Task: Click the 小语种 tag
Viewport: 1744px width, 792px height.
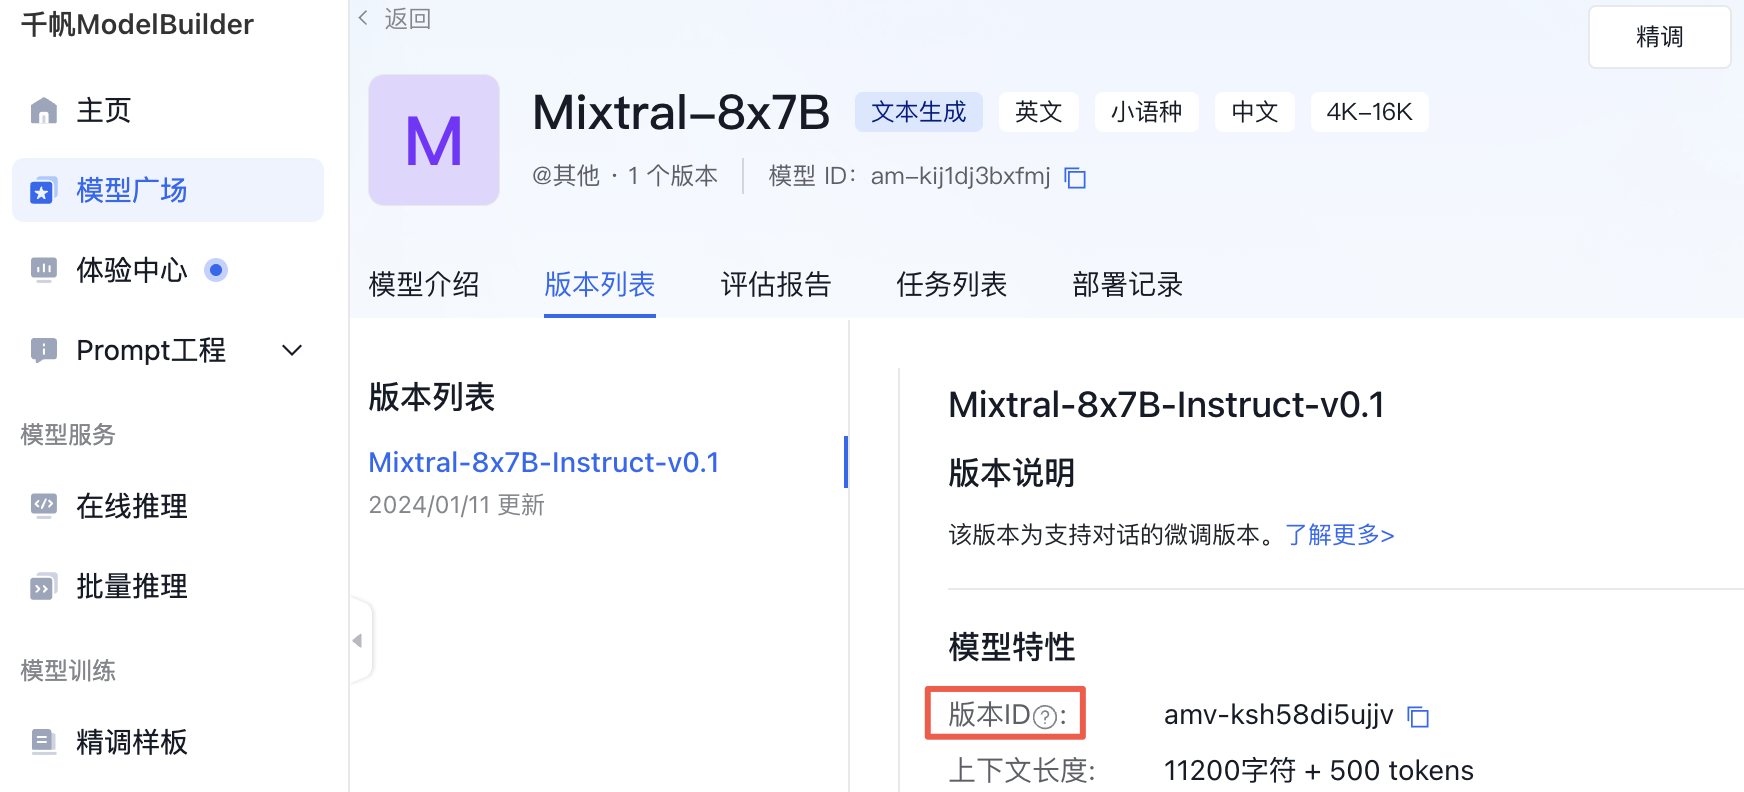Action: 1147,112
